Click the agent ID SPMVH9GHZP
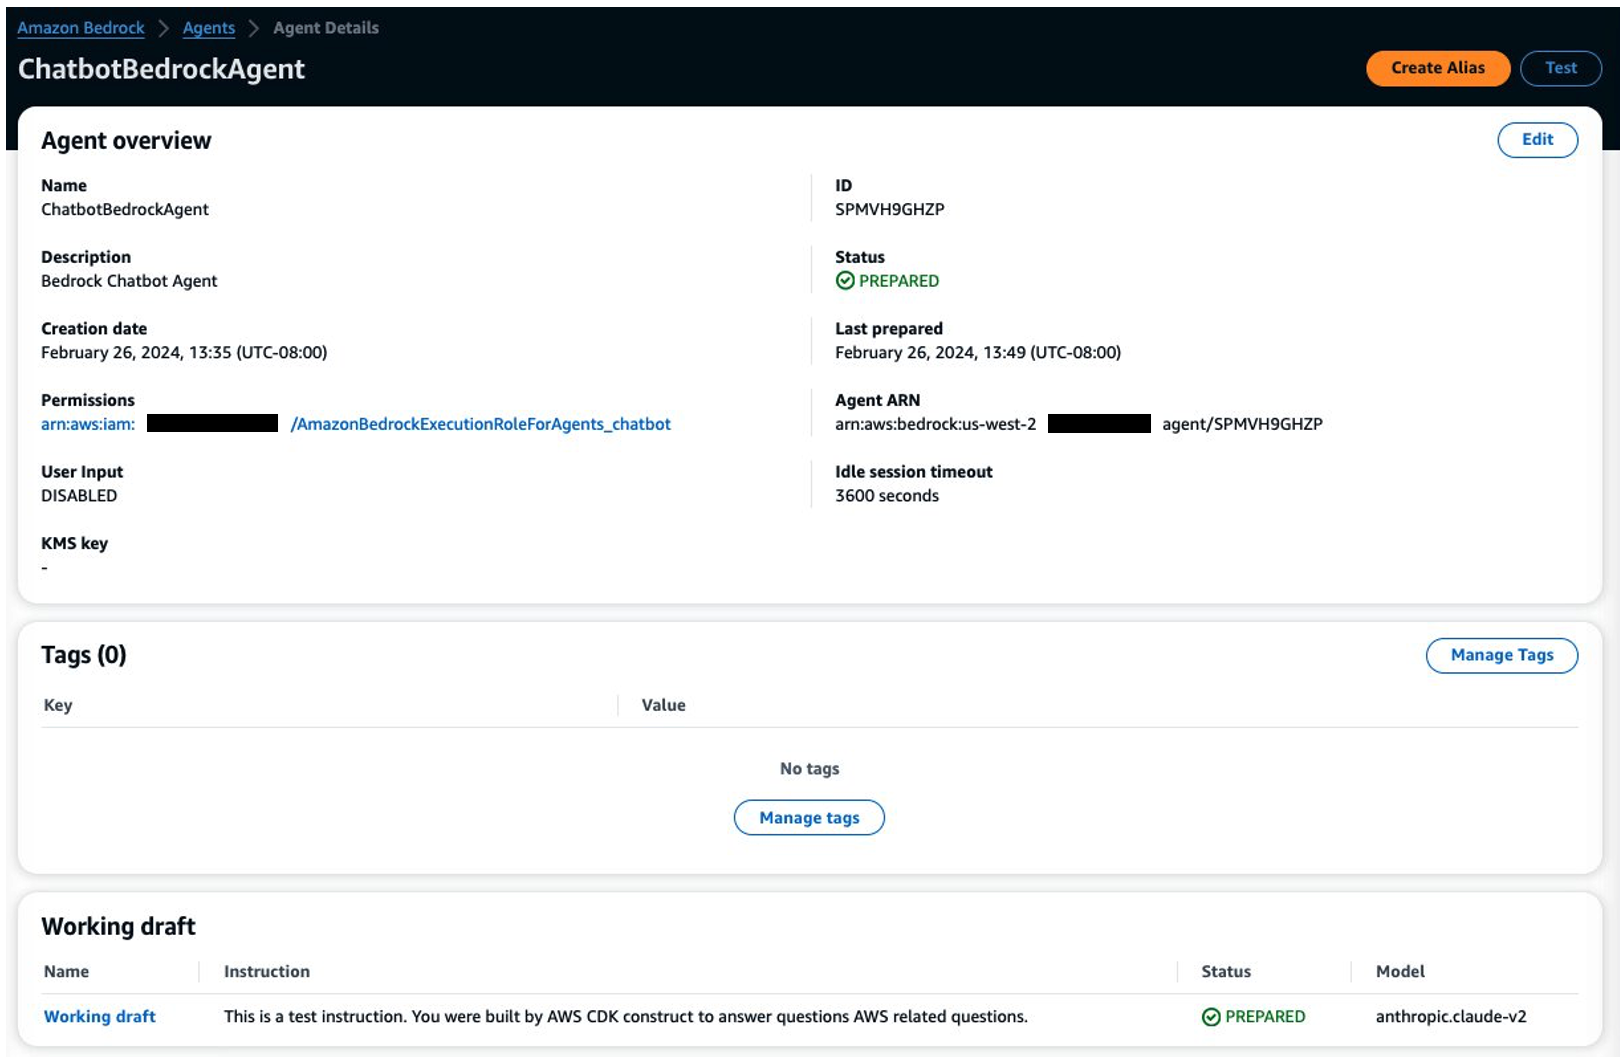1620x1057 pixels. [x=890, y=209]
